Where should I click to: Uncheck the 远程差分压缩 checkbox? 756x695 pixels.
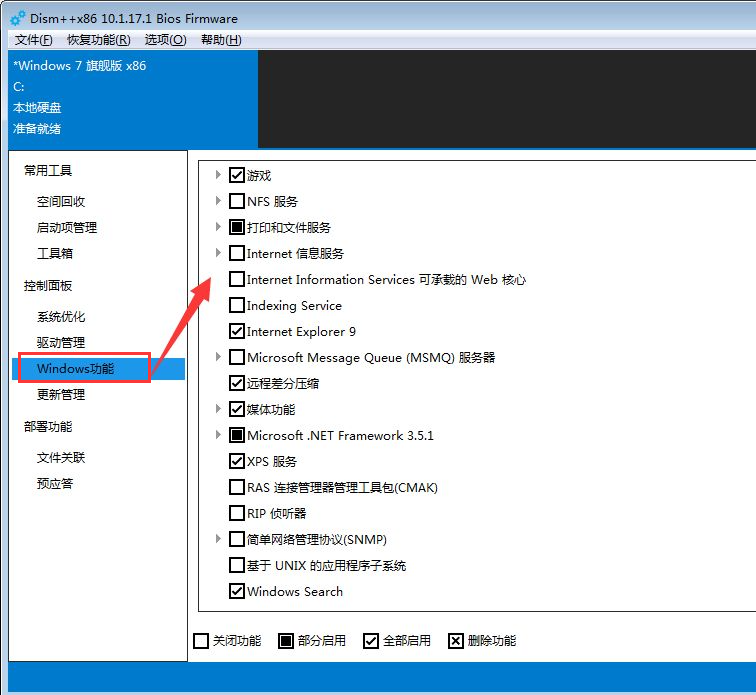click(x=237, y=383)
